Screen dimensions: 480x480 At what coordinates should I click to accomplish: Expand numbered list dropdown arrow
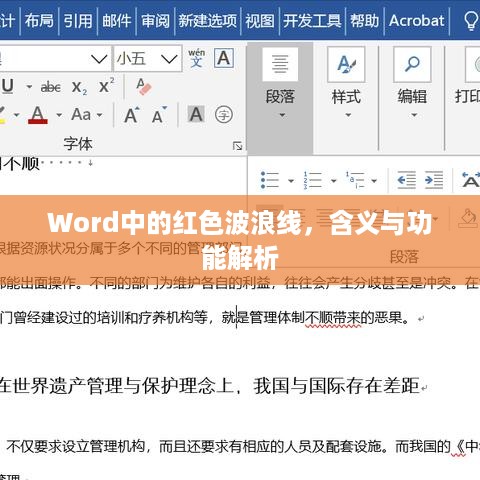[333, 181]
